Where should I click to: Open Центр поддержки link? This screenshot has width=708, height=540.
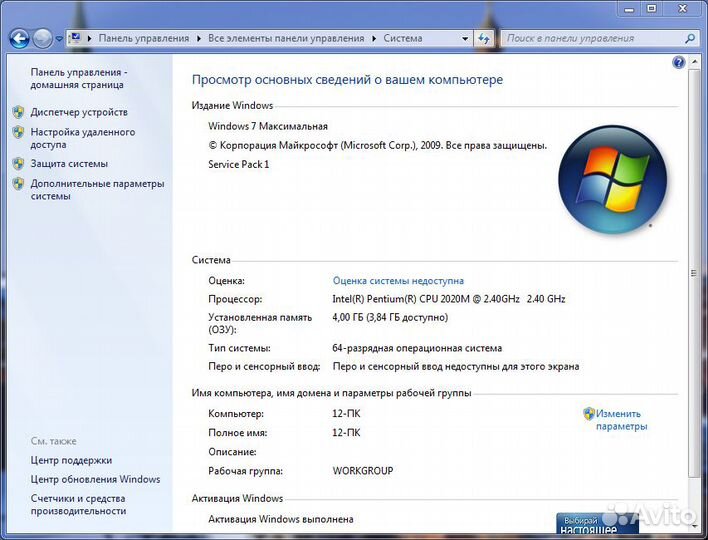[x=71, y=461]
